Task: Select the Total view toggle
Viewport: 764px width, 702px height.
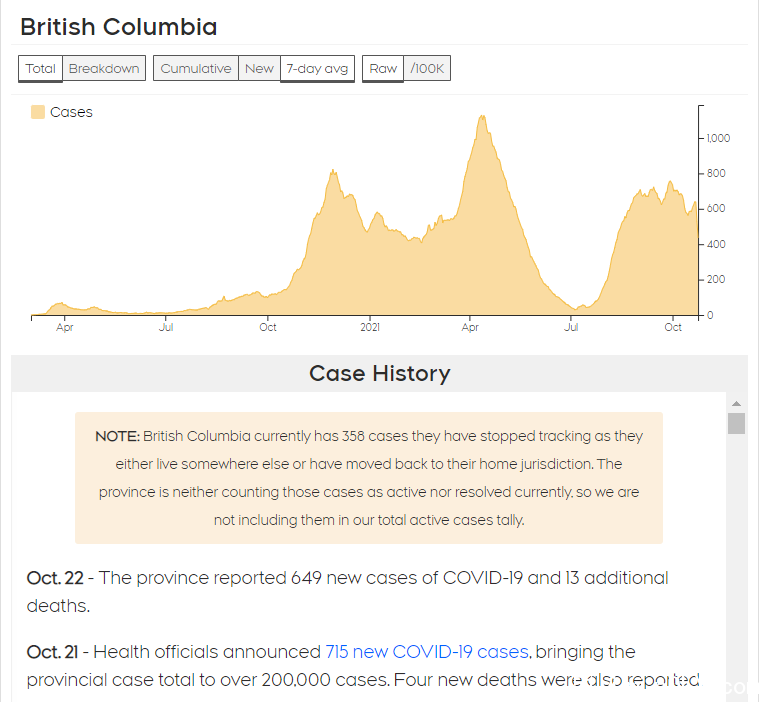Action: click(x=40, y=68)
